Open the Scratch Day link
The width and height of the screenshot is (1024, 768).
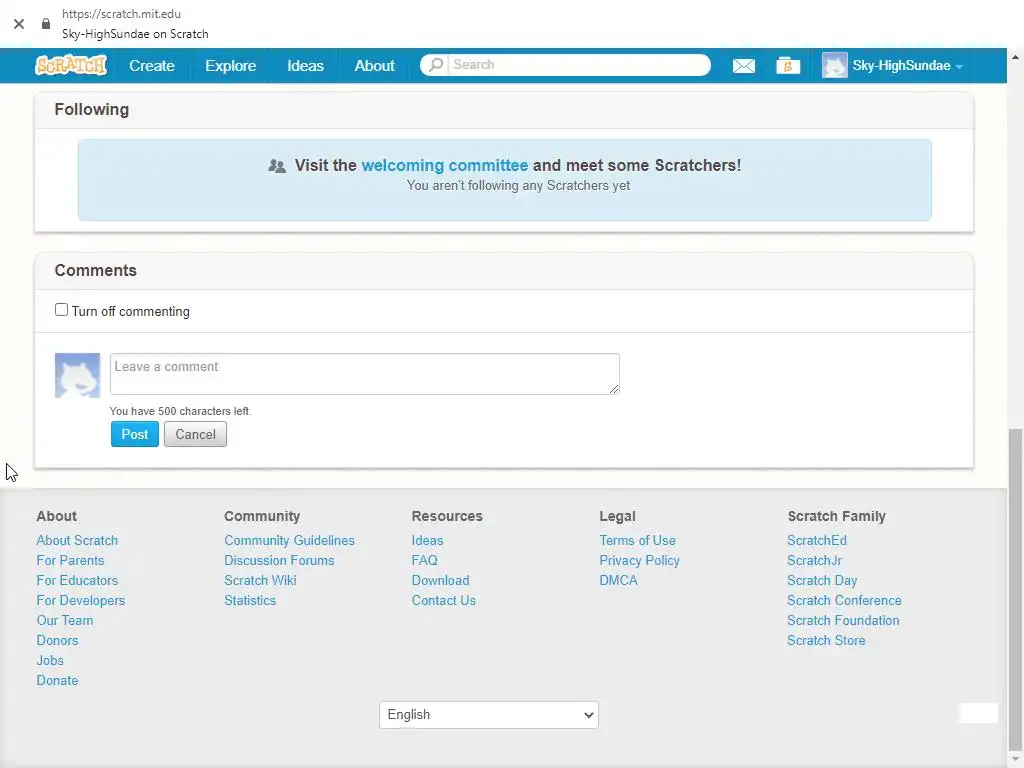822,580
